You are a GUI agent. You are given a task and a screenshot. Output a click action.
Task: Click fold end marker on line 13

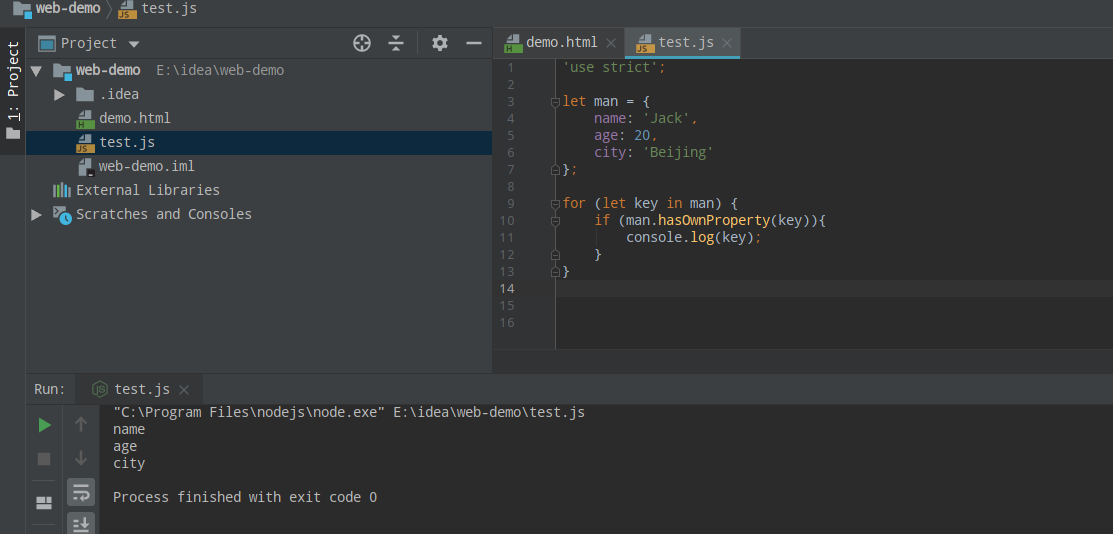click(555, 272)
